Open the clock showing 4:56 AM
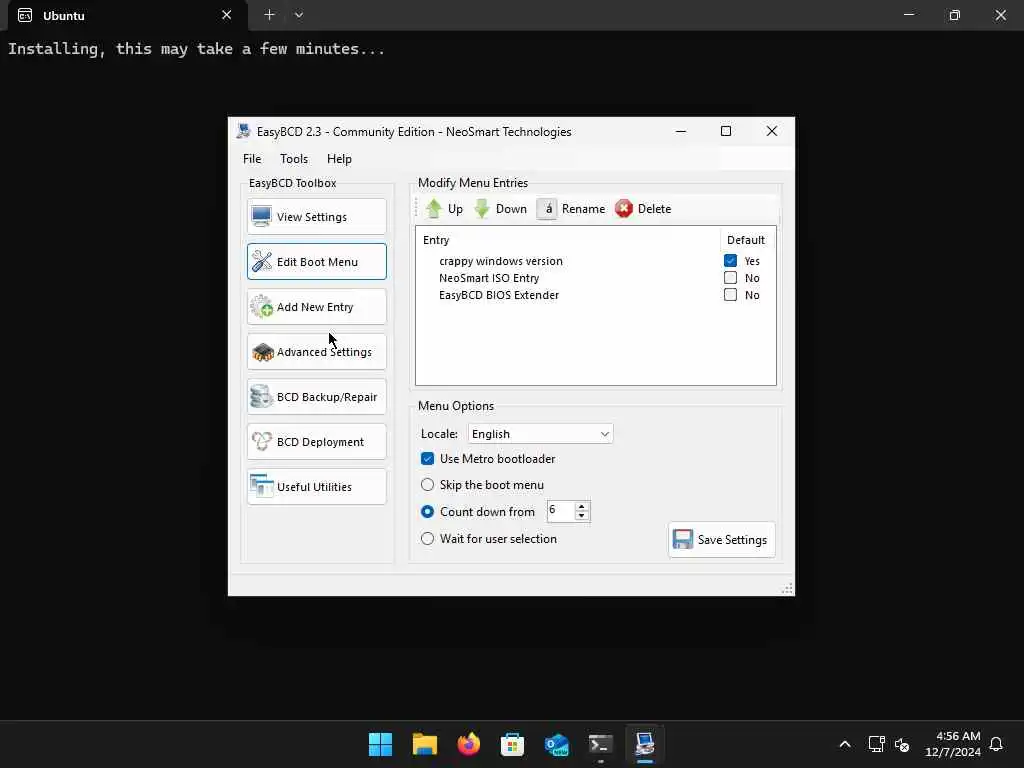The image size is (1024, 768). coord(953,744)
